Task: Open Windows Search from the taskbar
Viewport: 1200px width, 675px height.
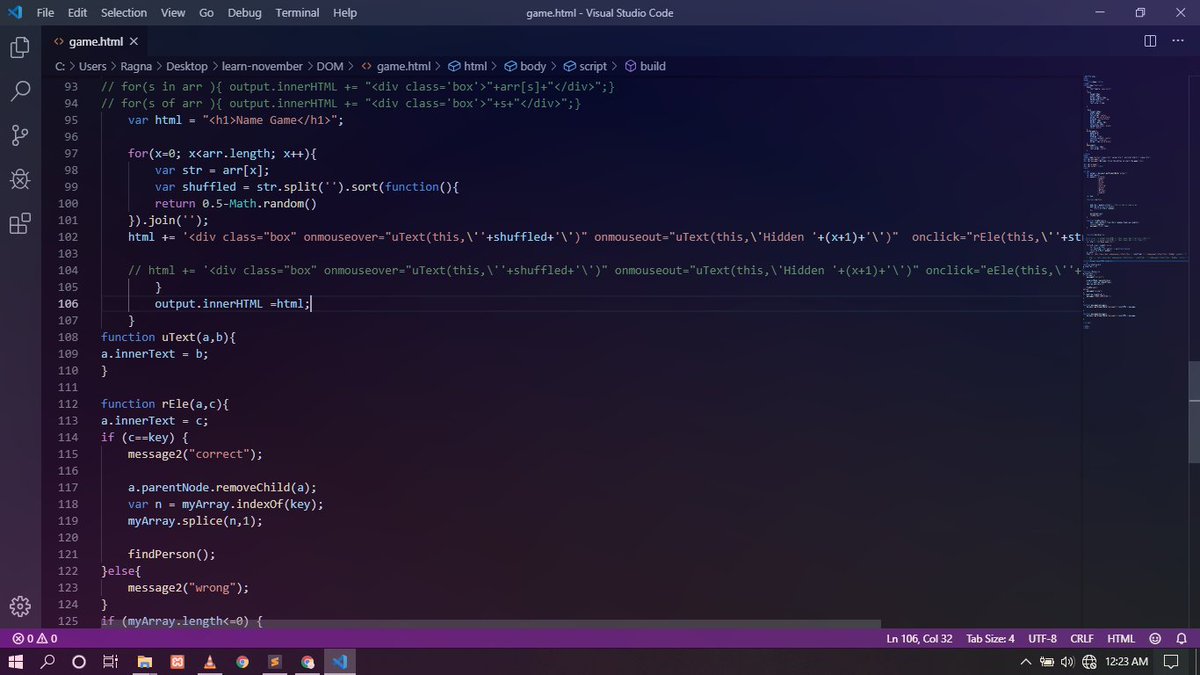Action: 48,661
